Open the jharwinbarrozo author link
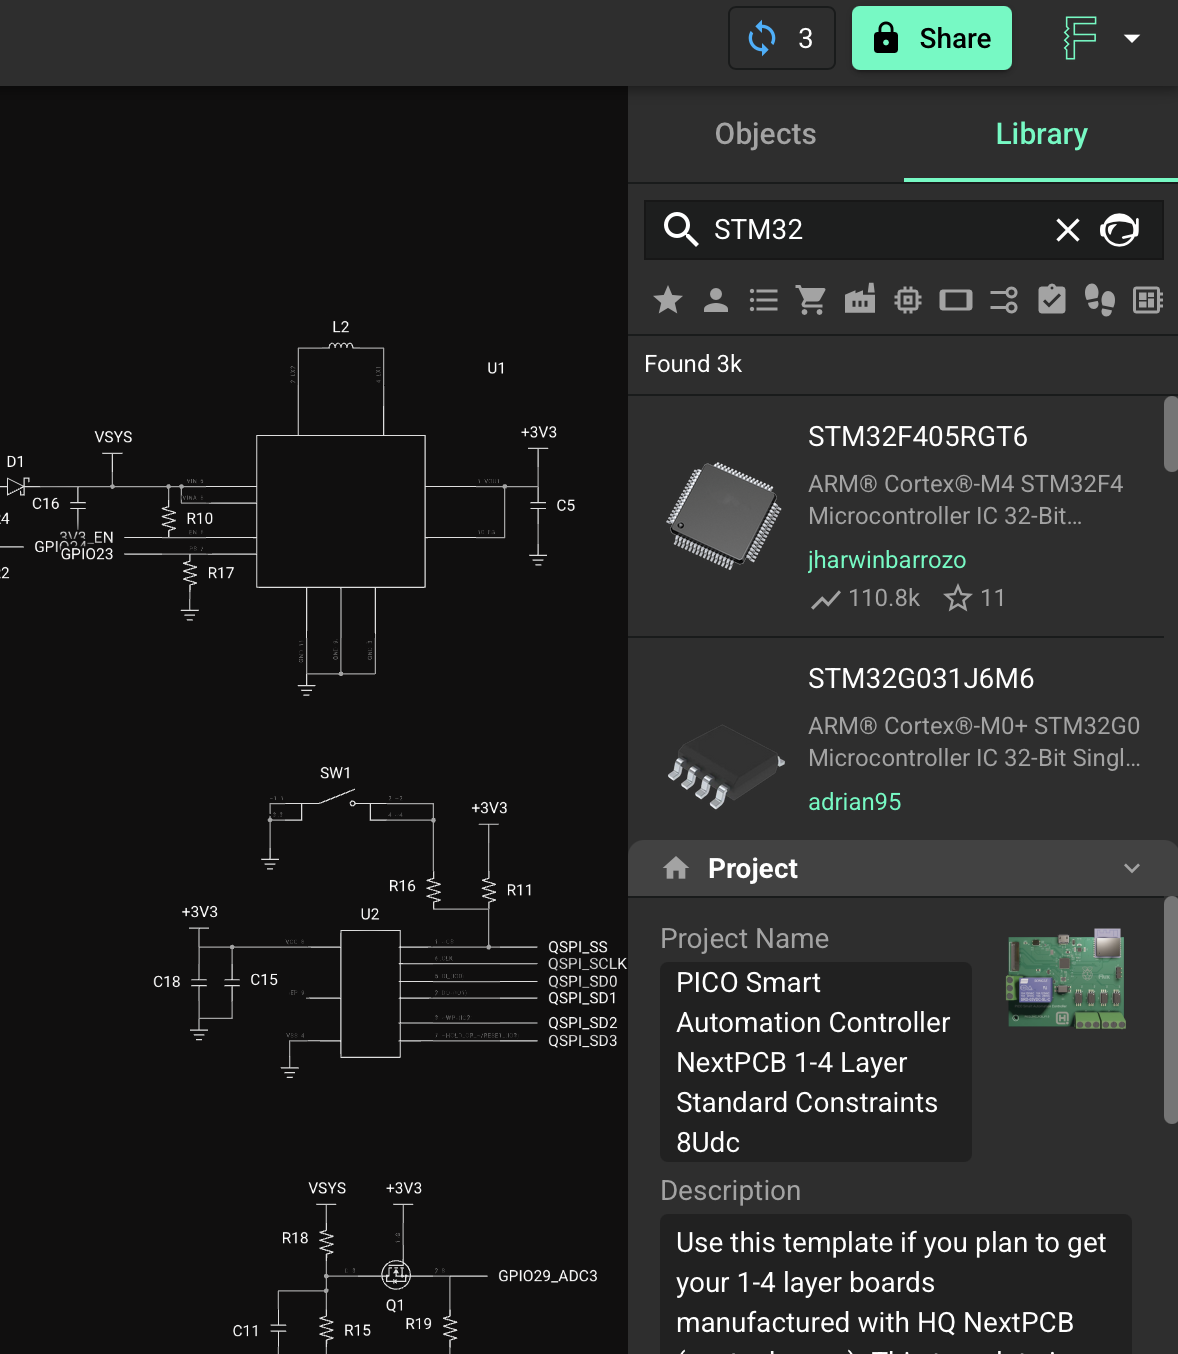The height and width of the screenshot is (1354, 1178). pos(886,560)
